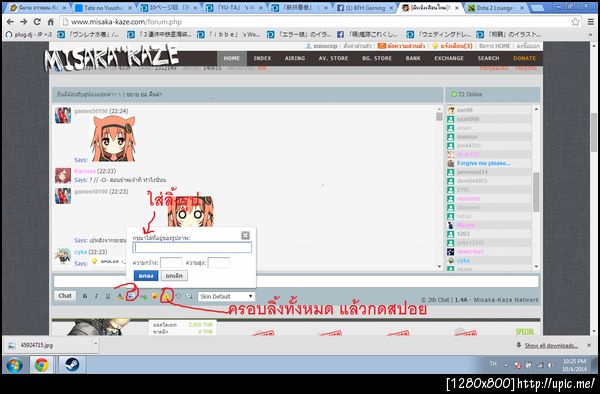Click the insert link icon
Viewport: 600px width, 394px height.
tap(143, 296)
